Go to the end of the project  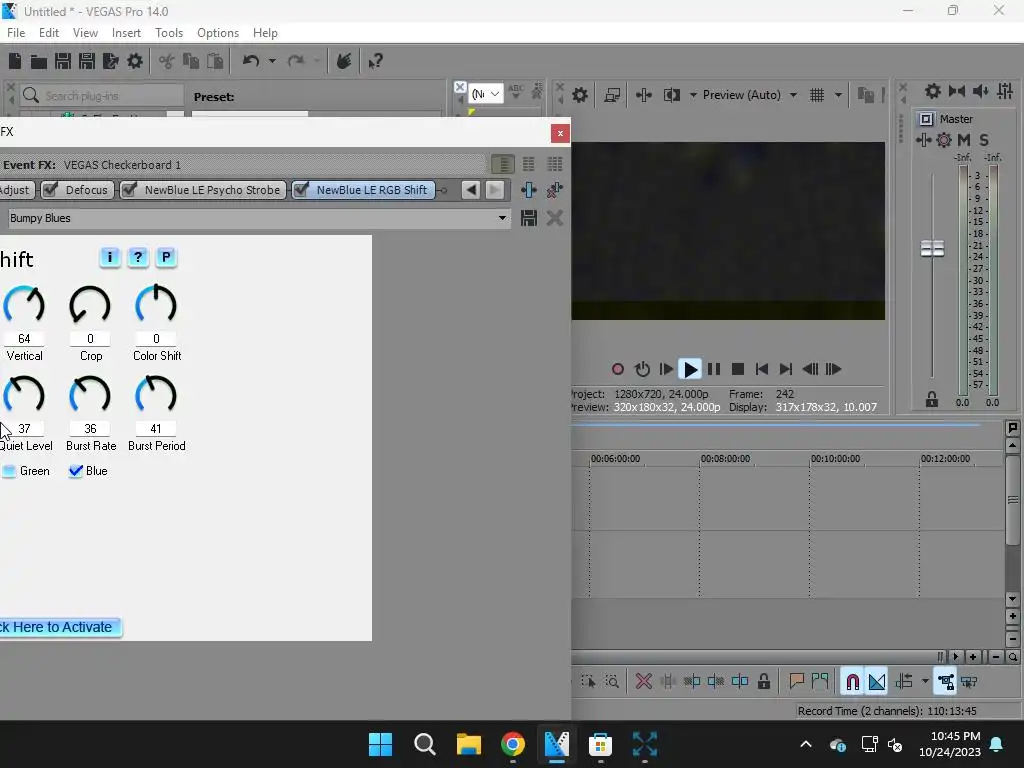point(786,369)
